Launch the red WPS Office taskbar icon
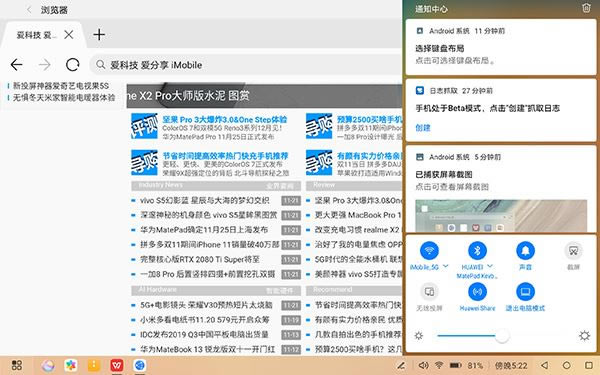This screenshot has width=600, height=375. tap(117, 365)
